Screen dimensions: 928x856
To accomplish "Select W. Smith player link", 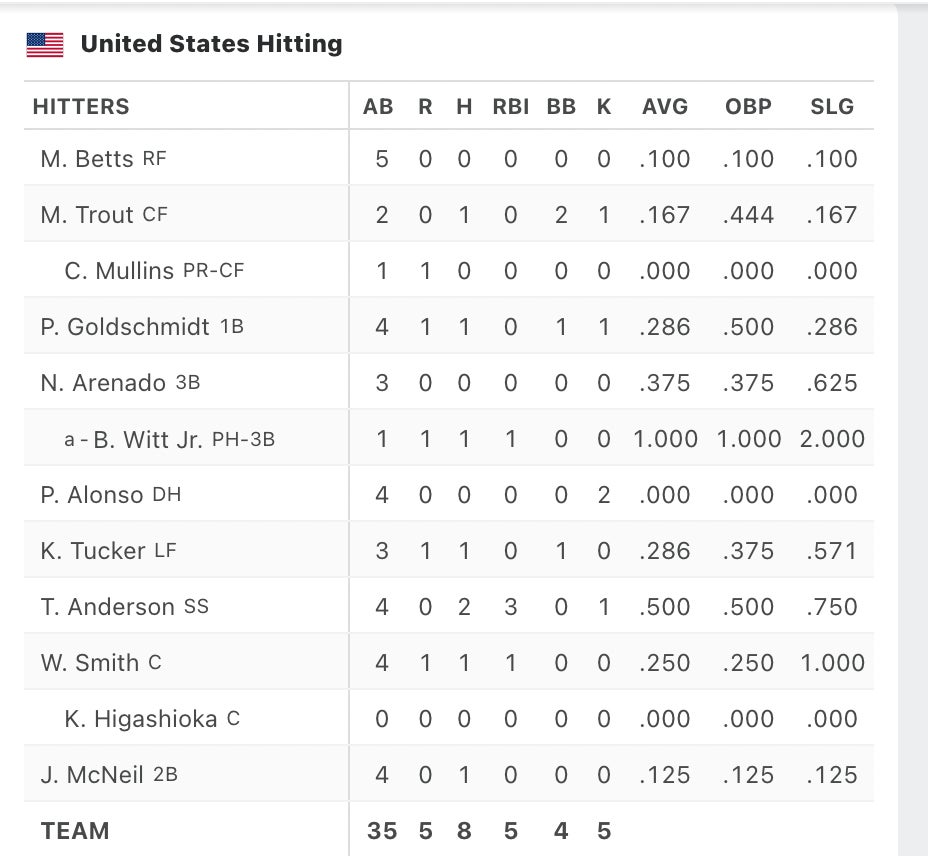I will coord(90,663).
